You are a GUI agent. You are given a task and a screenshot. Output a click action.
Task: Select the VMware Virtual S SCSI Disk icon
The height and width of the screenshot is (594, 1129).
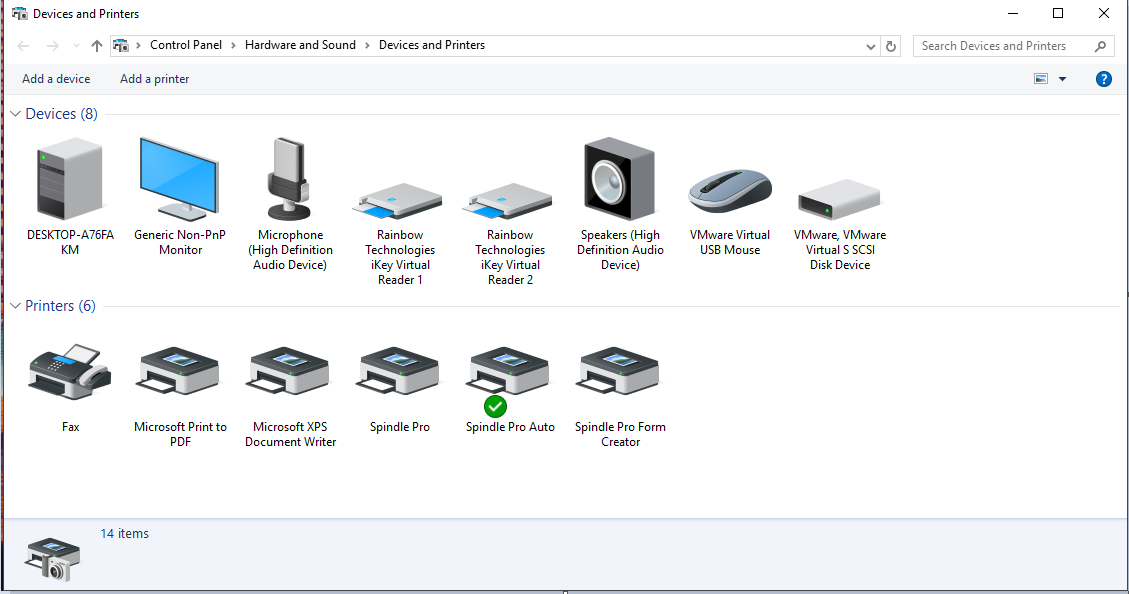click(x=839, y=199)
